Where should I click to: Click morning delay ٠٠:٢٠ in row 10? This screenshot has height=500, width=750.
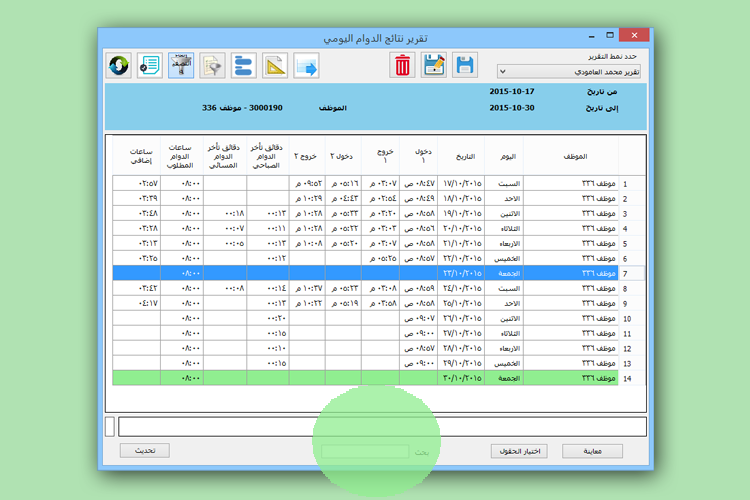(x=268, y=319)
